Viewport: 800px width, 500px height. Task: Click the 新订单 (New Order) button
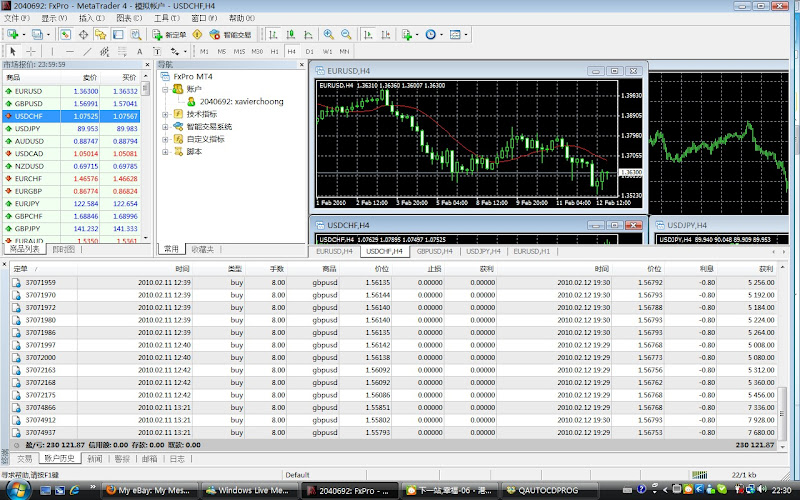[x=169, y=34]
